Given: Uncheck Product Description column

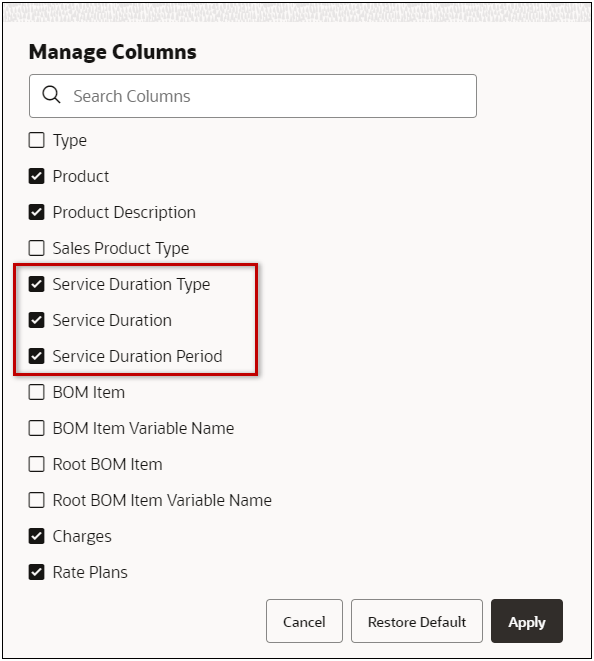Looking at the screenshot, I should pos(37,212).
